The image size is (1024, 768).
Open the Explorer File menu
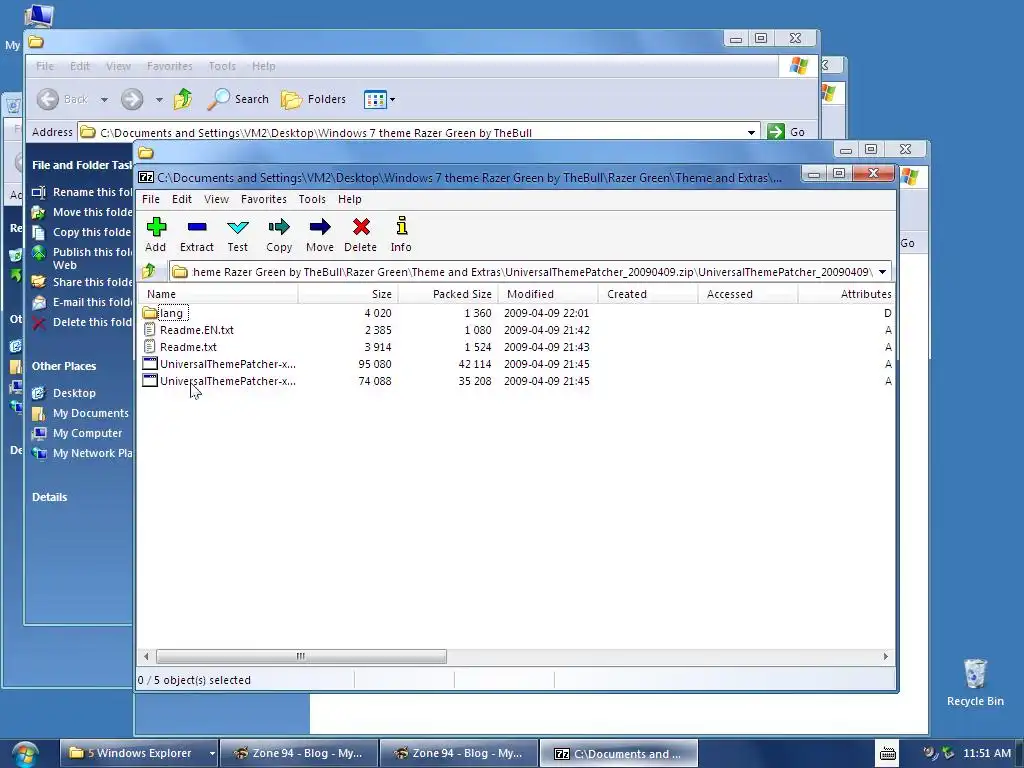(x=45, y=66)
